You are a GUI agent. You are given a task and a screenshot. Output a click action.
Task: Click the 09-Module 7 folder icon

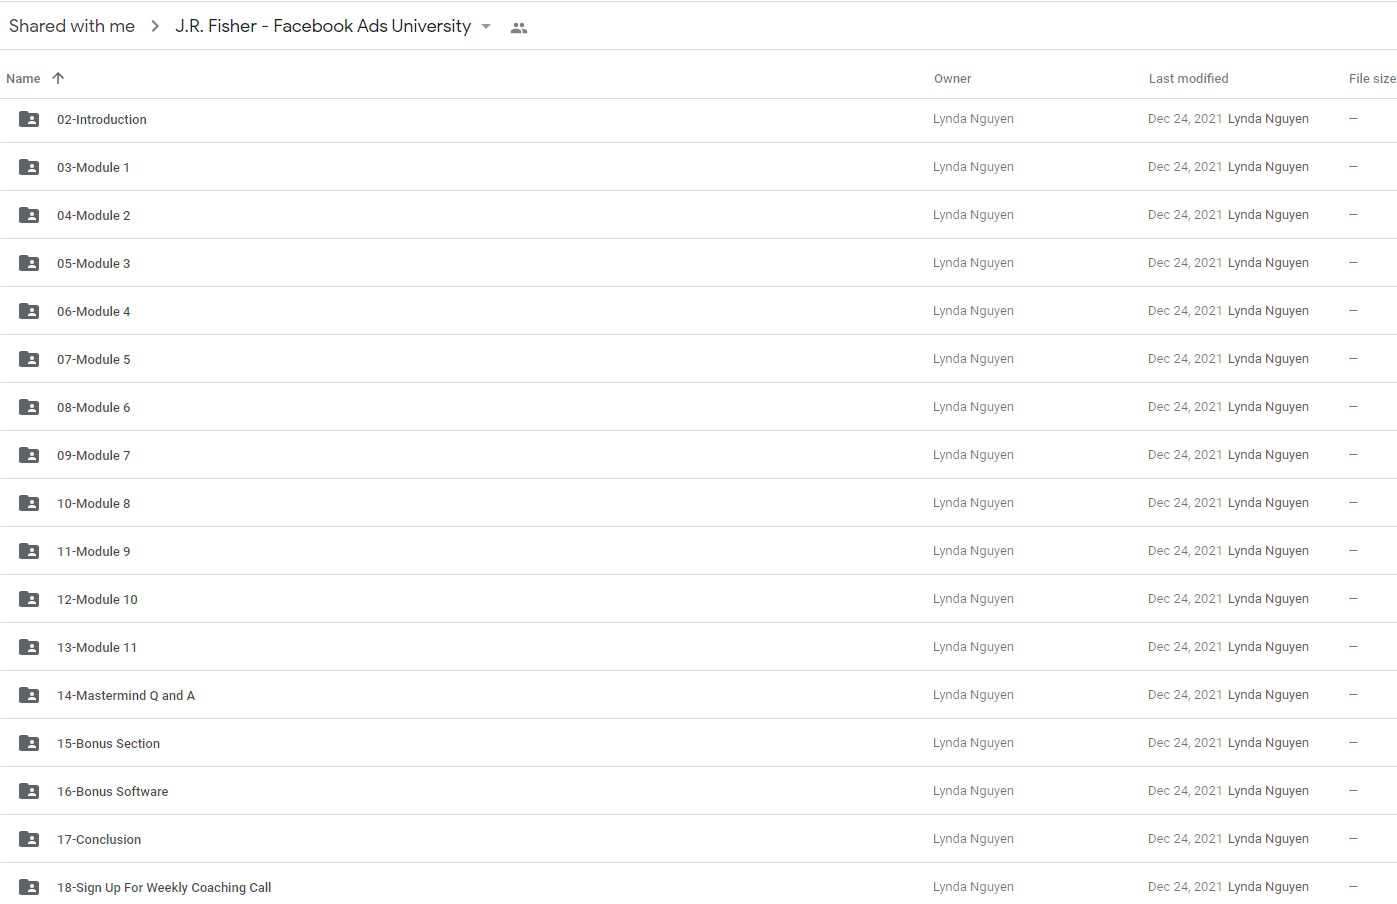coord(29,455)
